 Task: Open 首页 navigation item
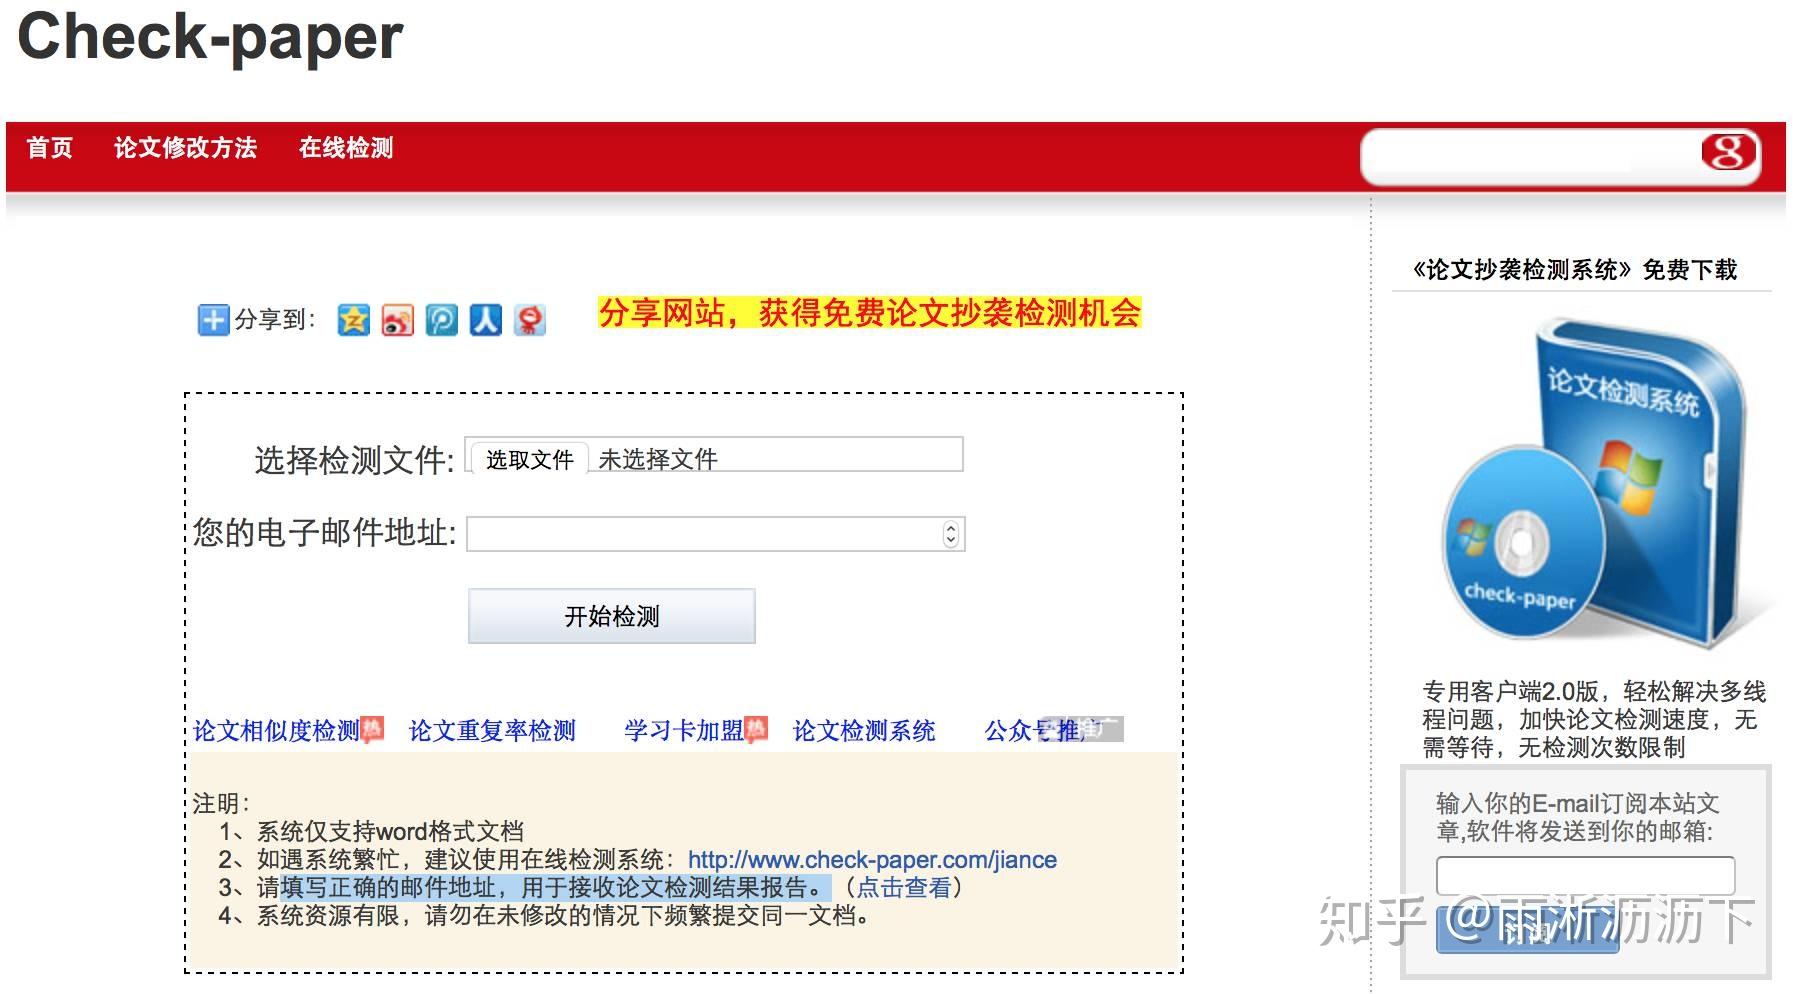50,148
